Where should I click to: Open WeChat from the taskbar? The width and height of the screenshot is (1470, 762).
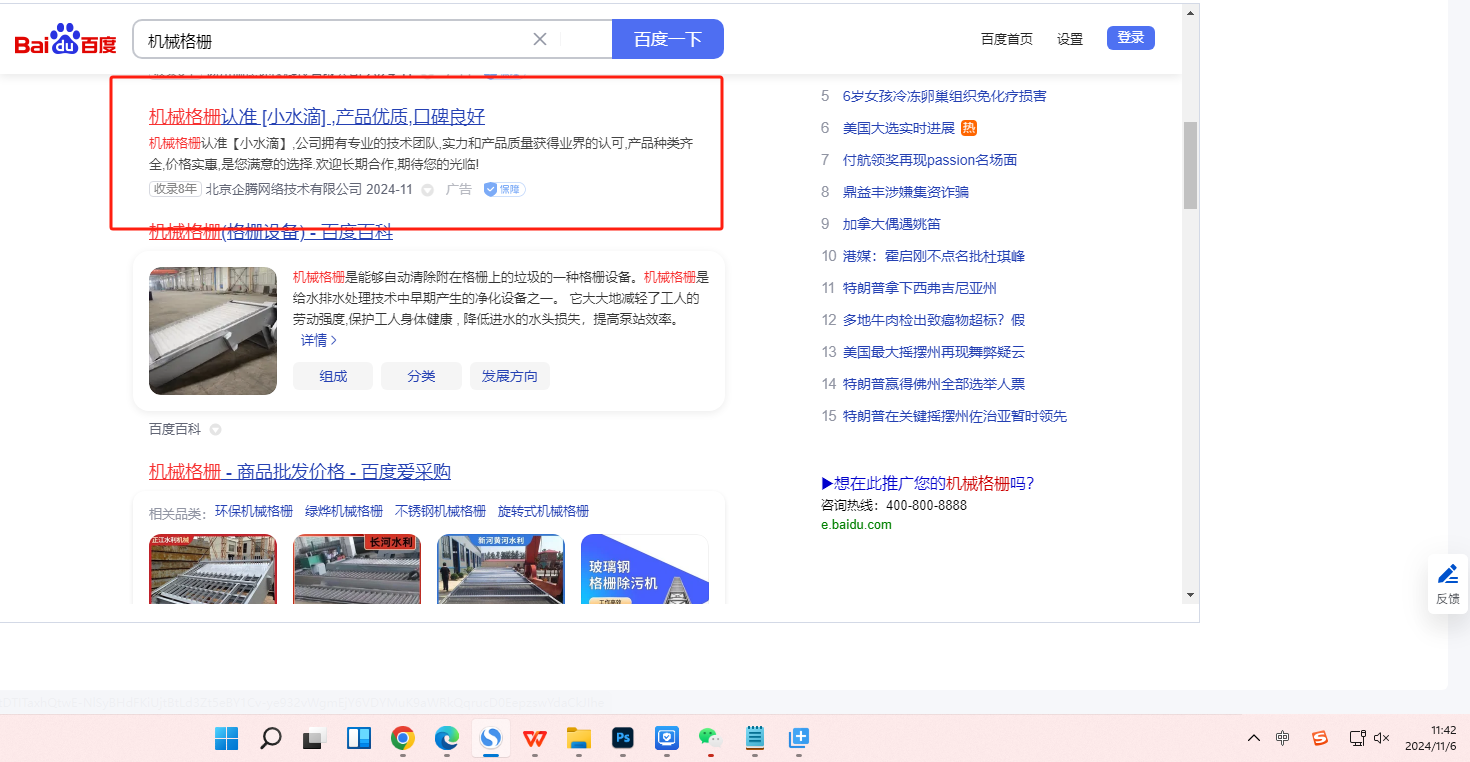(709, 738)
